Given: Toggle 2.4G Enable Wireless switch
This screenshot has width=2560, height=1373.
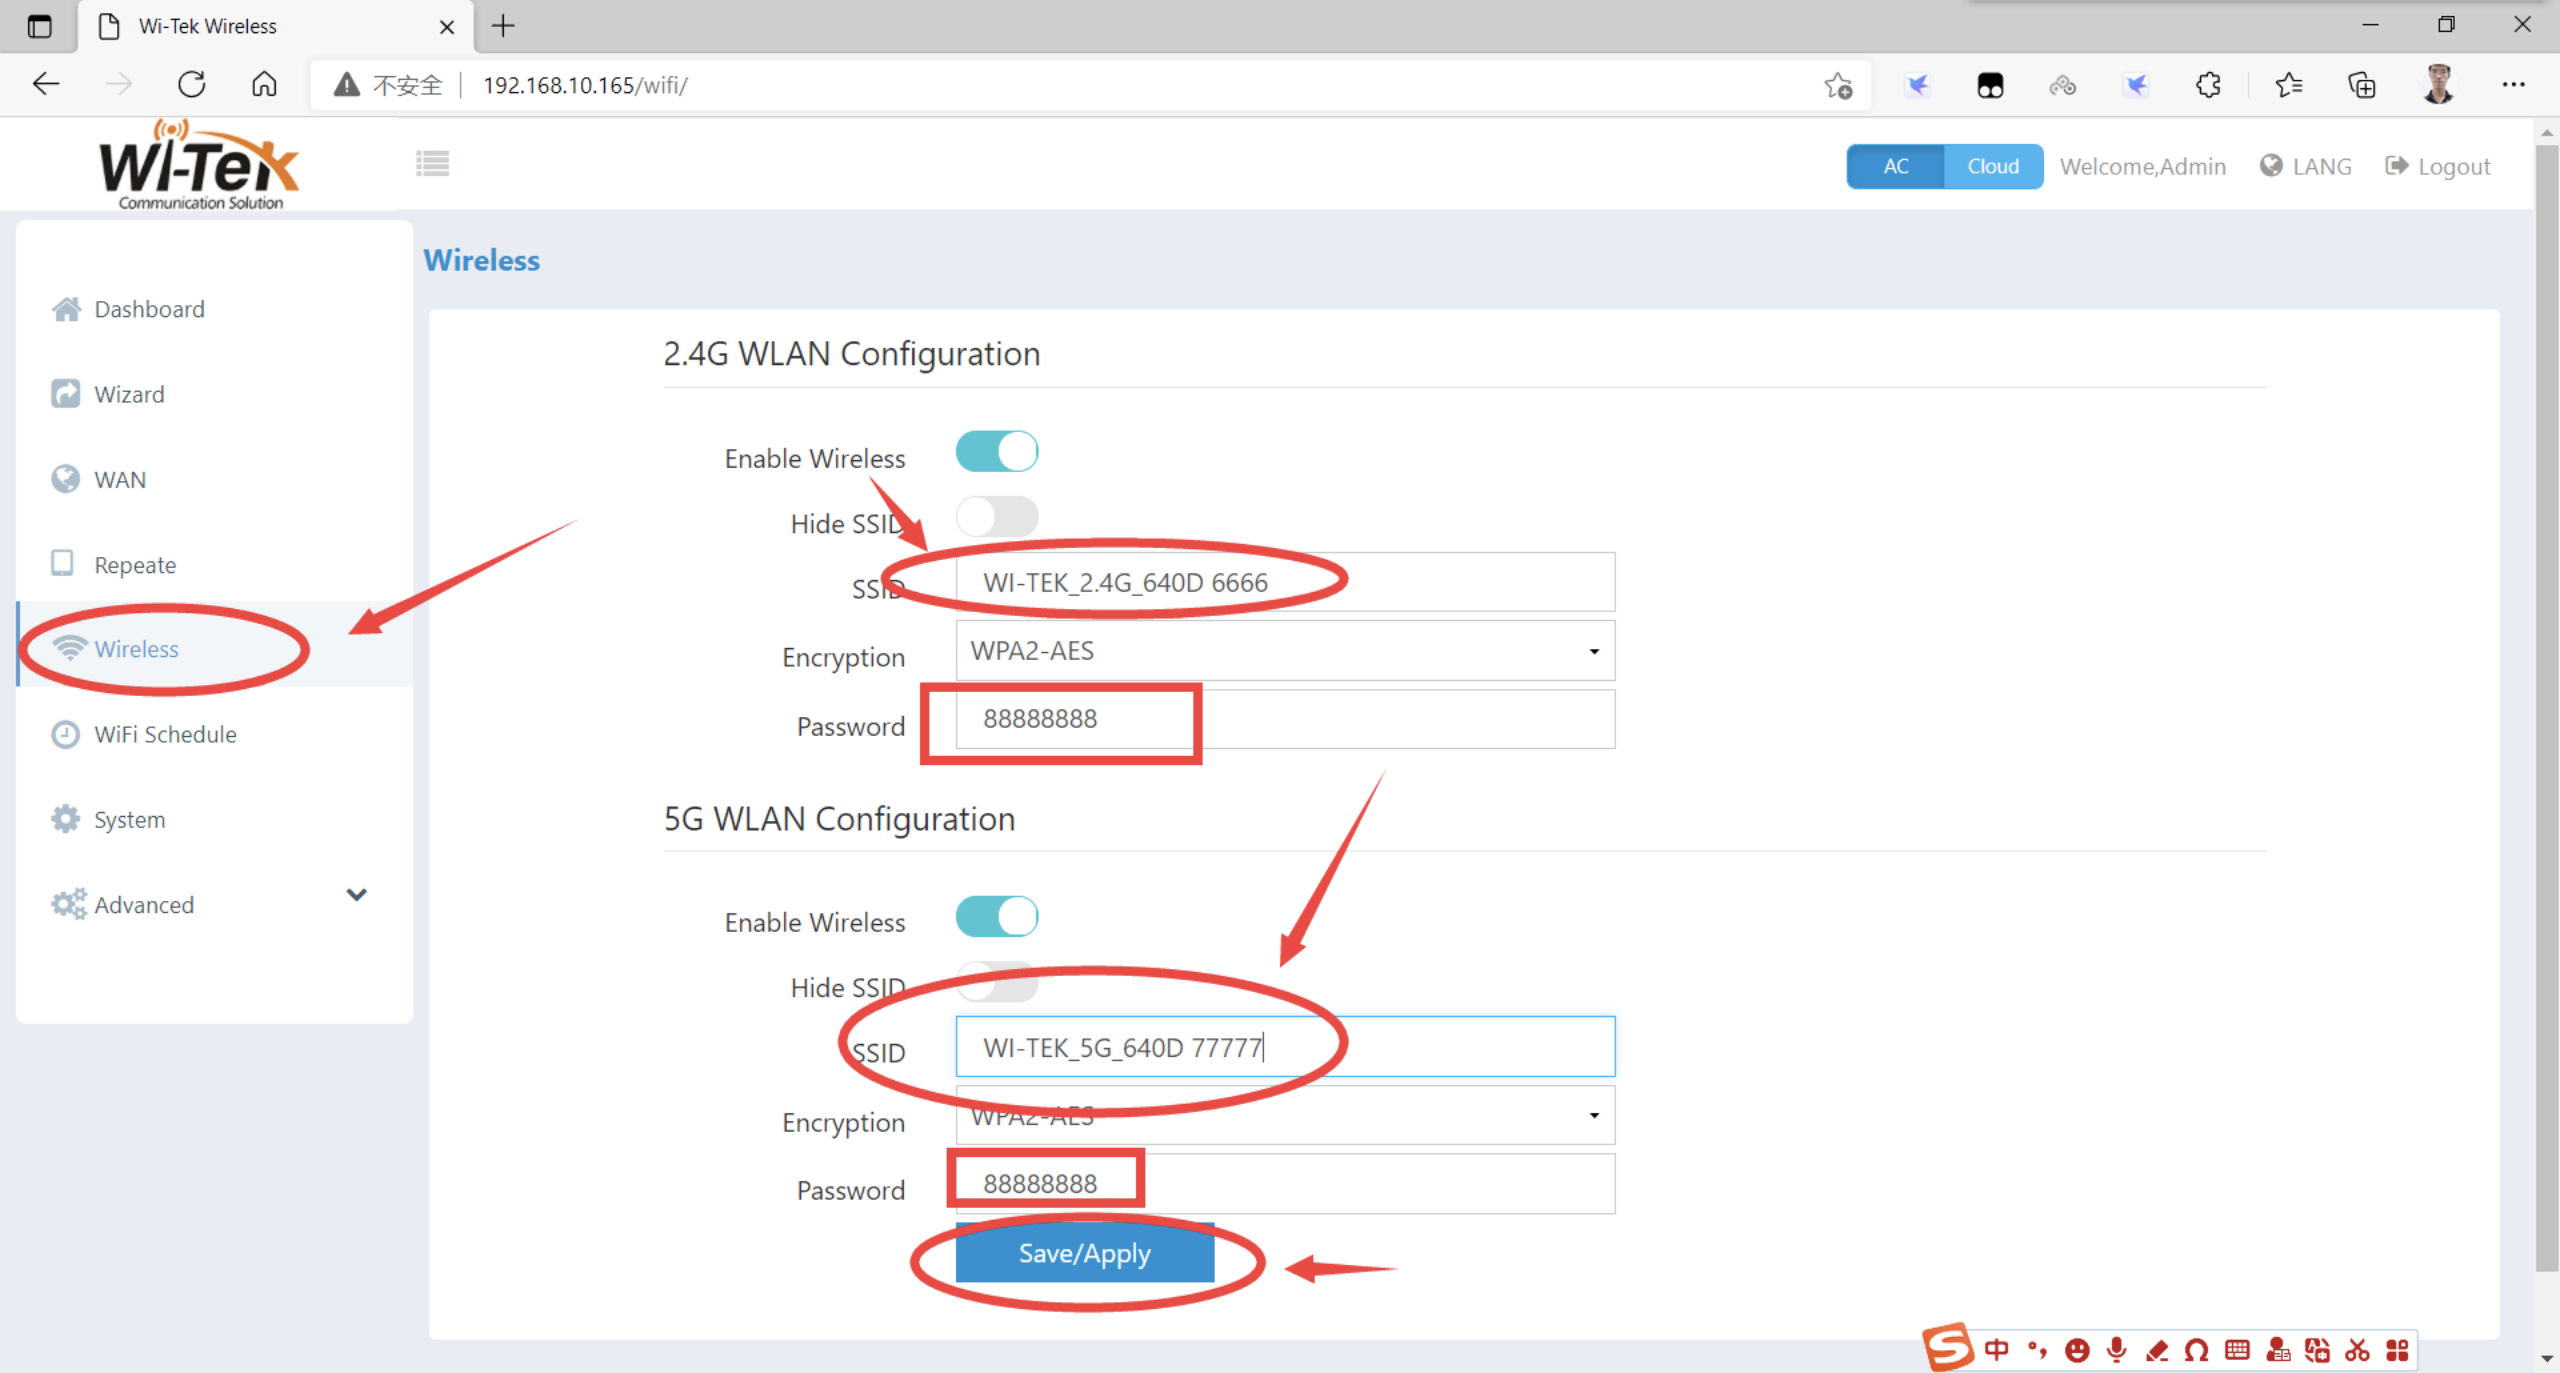Looking at the screenshot, I should click(x=996, y=452).
